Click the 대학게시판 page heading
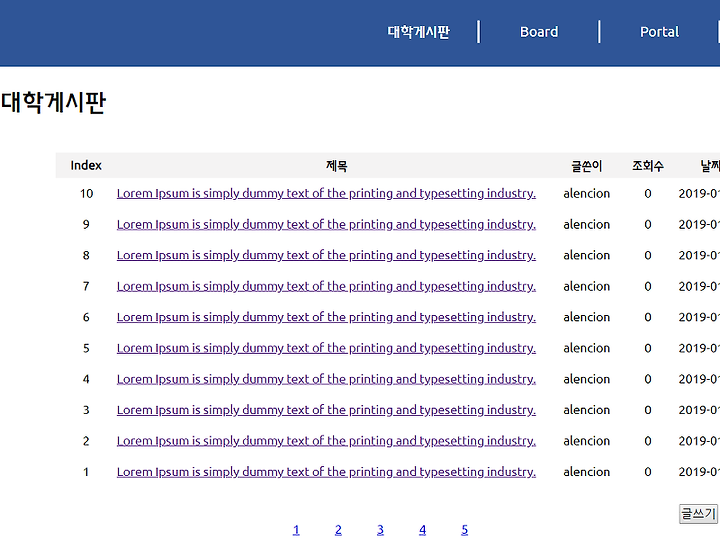The height and width of the screenshot is (540, 720). coord(53,102)
